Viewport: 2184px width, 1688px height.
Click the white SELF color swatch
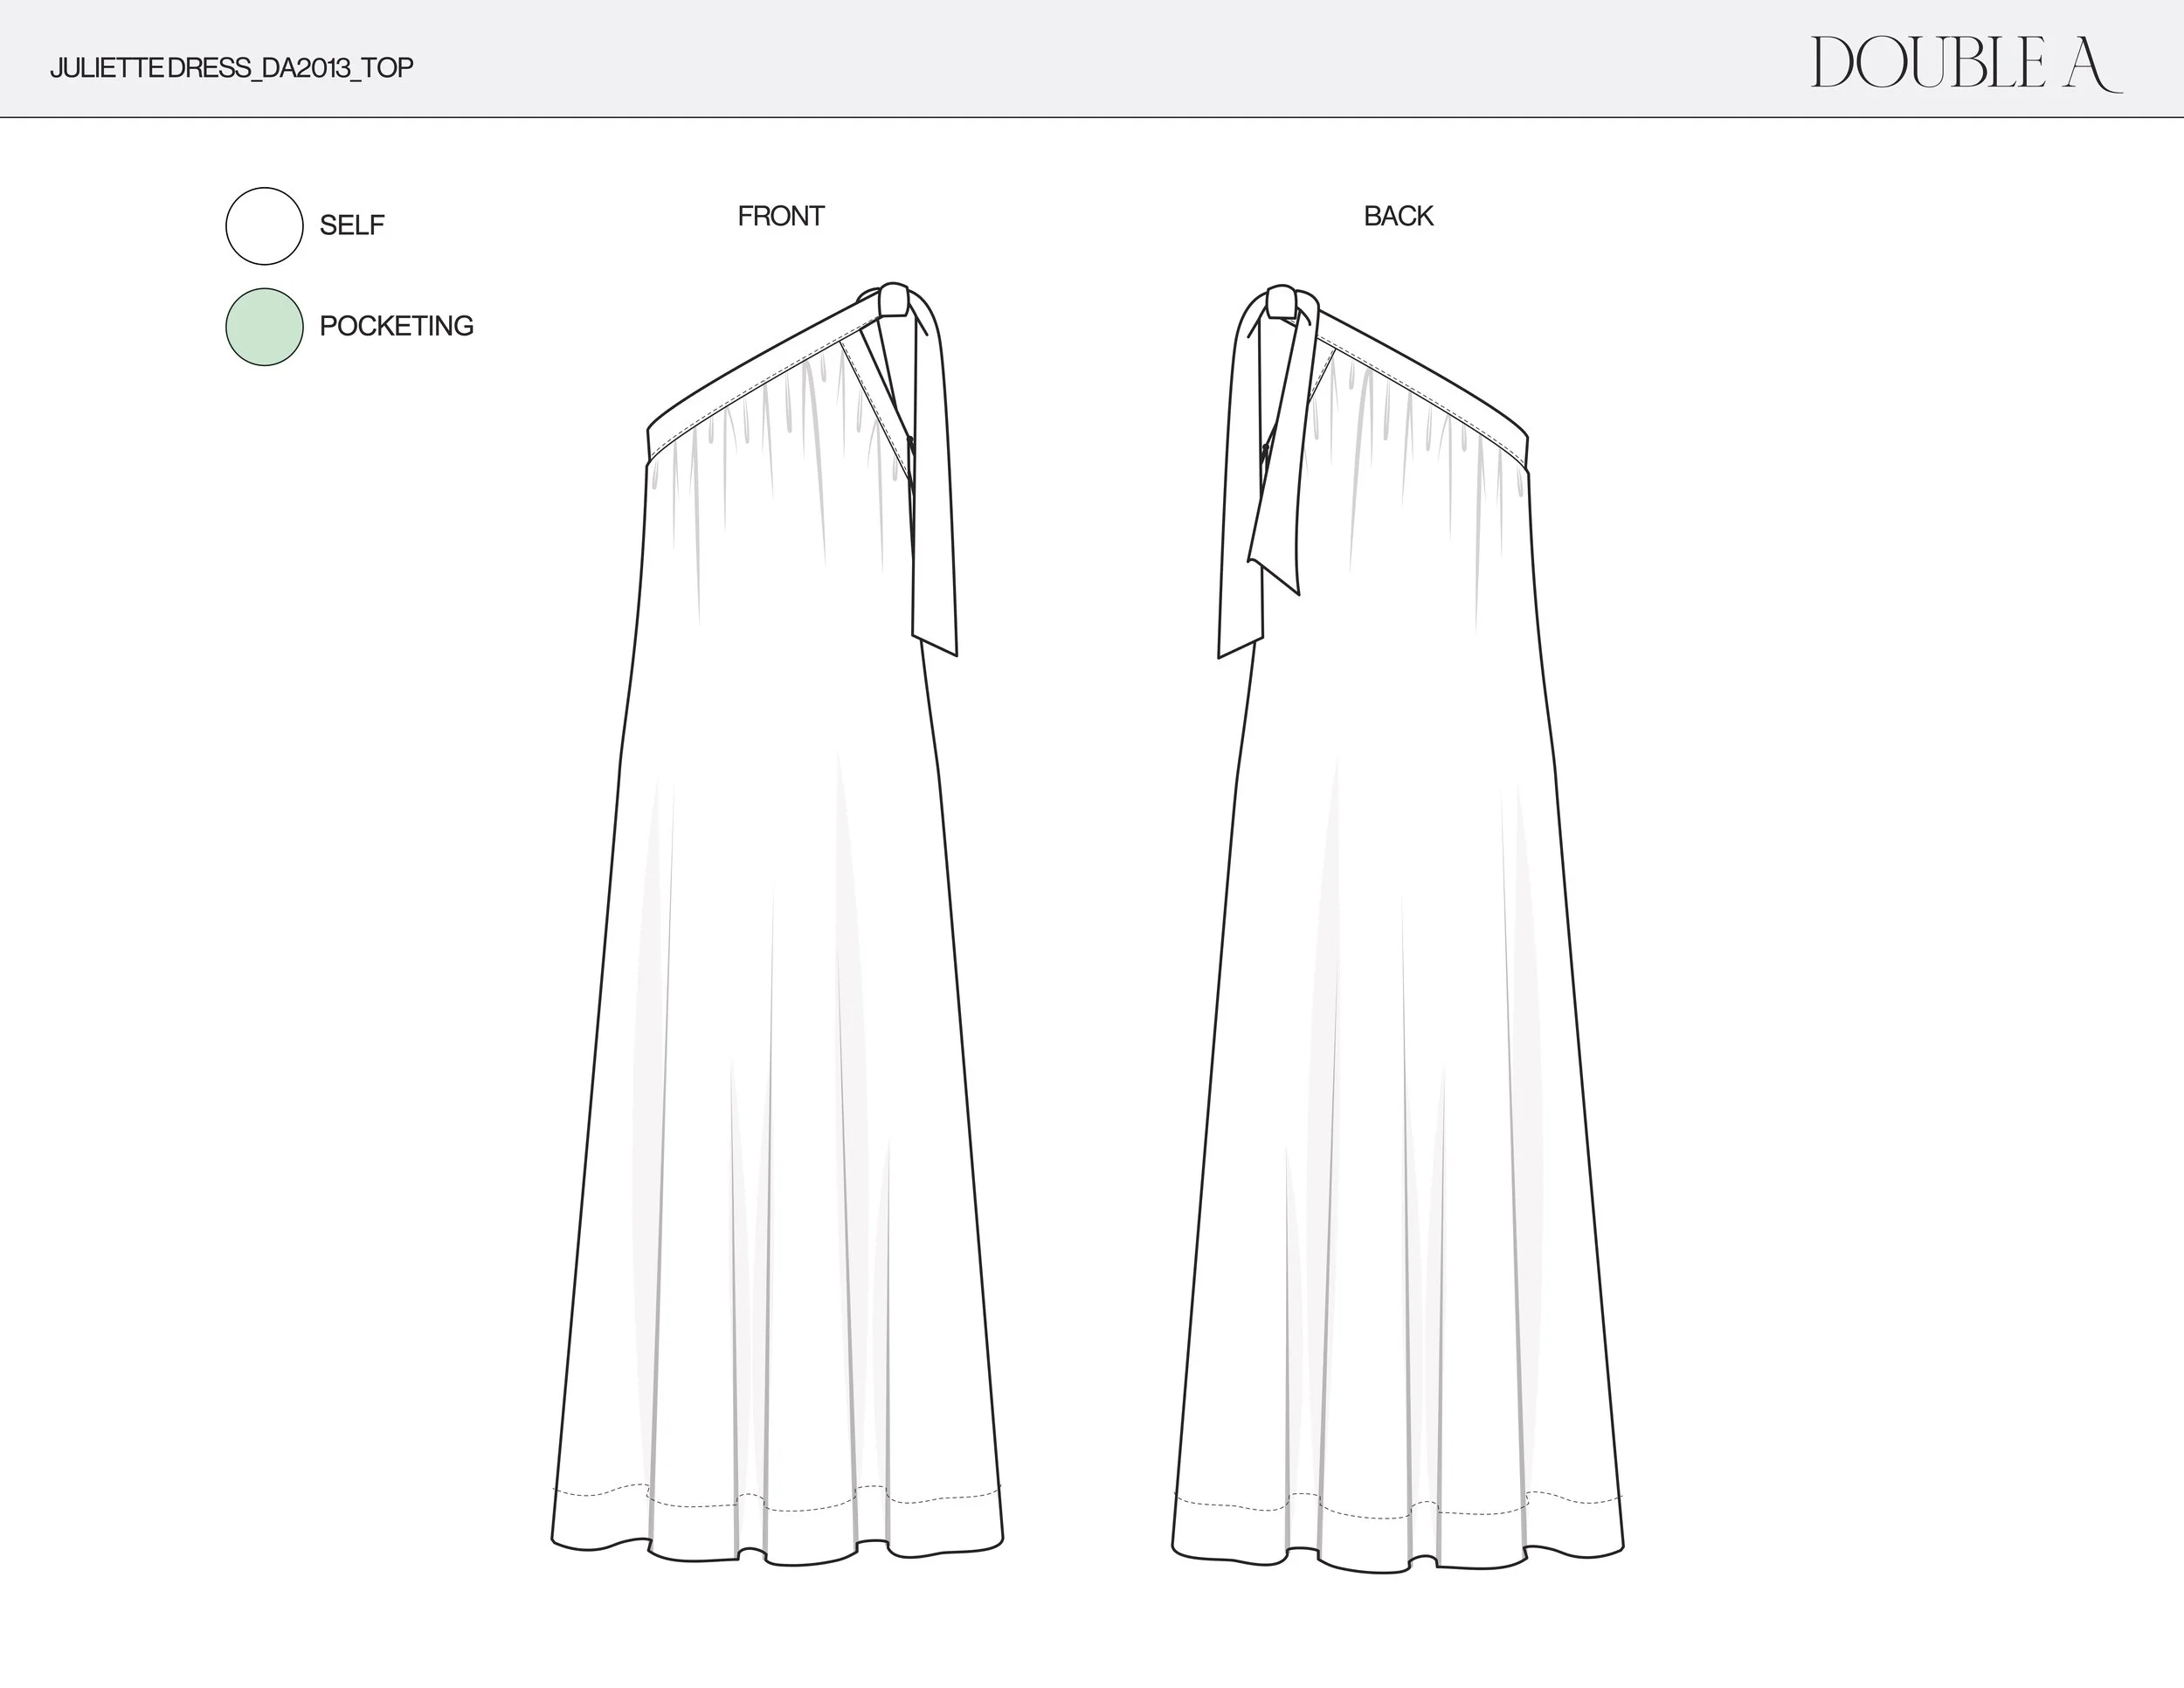pyautogui.click(x=264, y=226)
